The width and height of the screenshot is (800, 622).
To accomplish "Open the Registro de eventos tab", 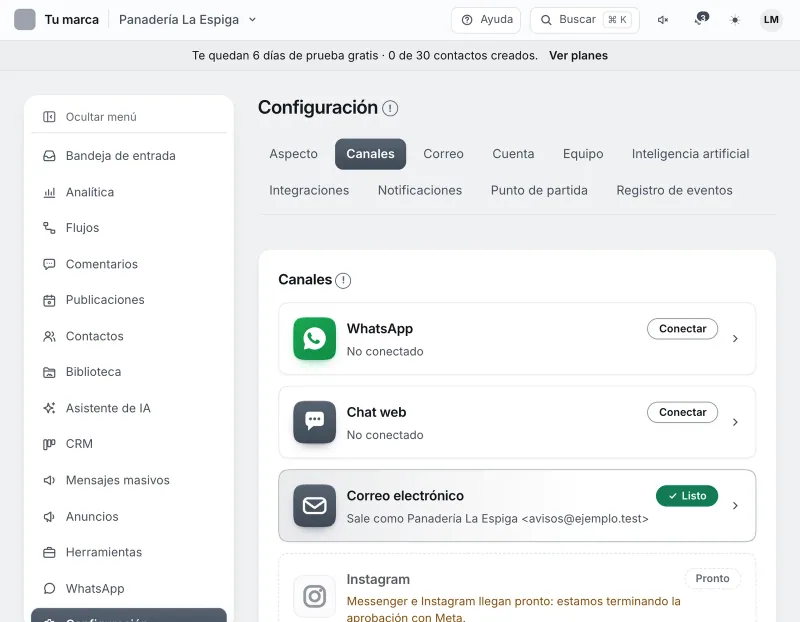I will click(674, 190).
